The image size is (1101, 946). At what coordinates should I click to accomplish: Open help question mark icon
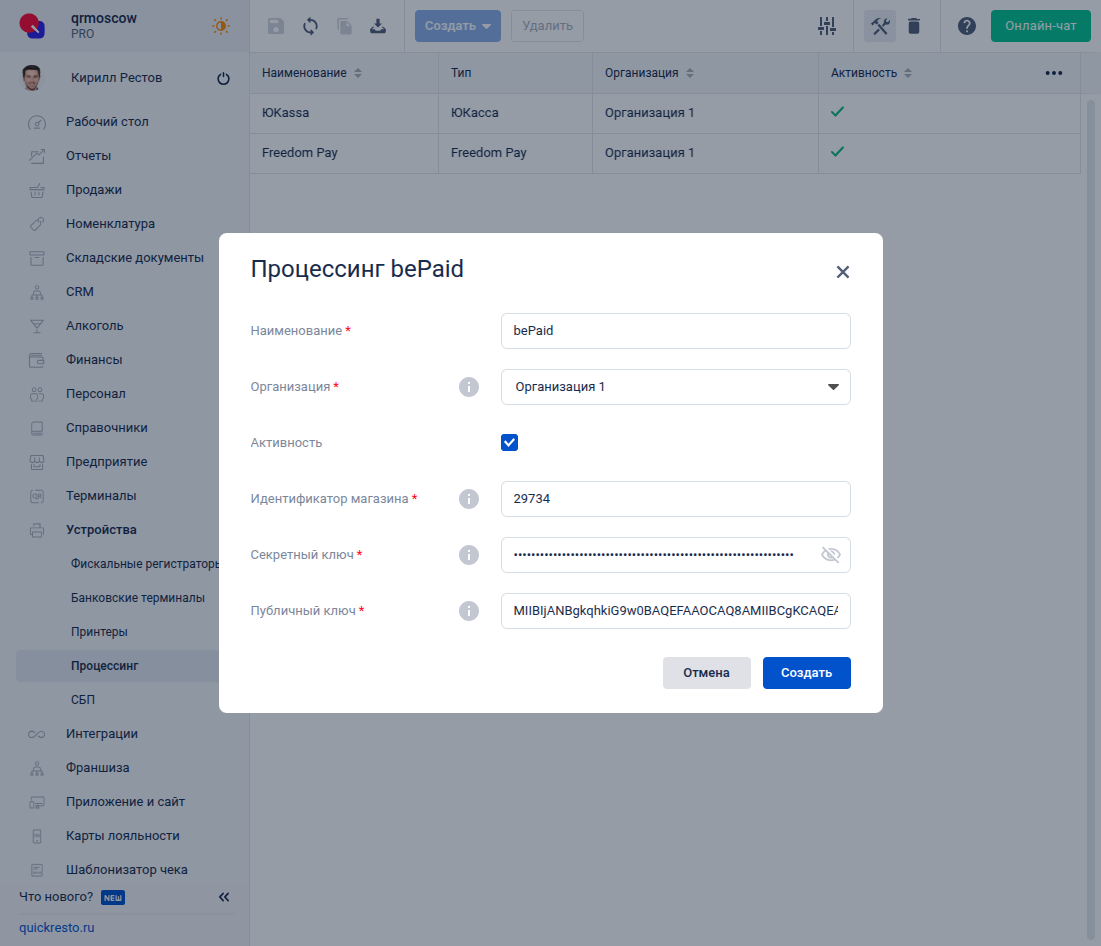pyautogui.click(x=967, y=26)
